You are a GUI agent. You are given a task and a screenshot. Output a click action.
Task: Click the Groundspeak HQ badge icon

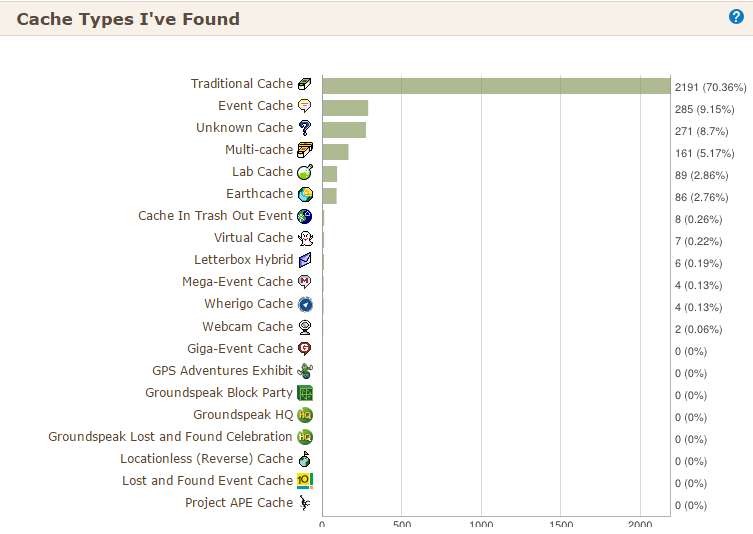pos(305,415)
